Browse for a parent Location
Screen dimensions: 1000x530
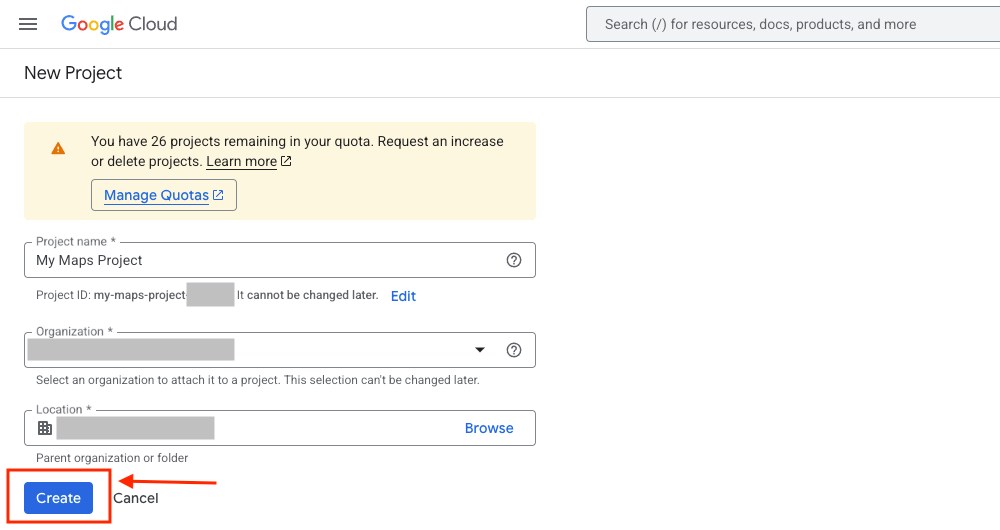pos(489,428)
